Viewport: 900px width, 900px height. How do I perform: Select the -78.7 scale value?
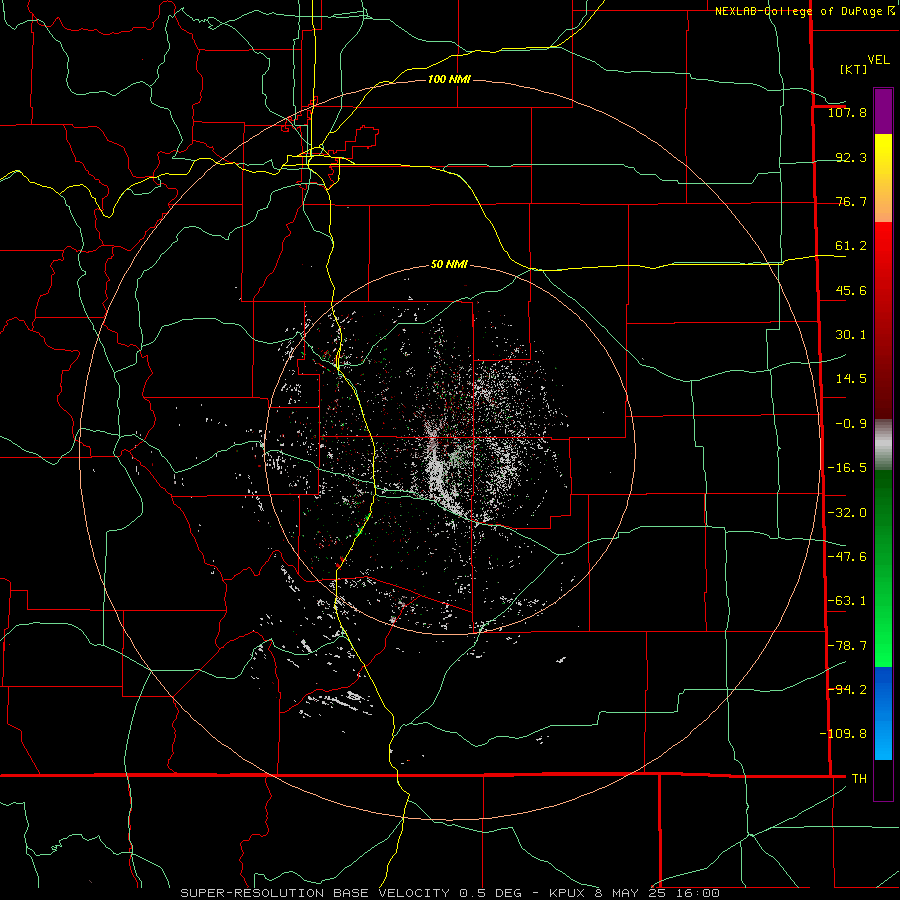point(847,646)
